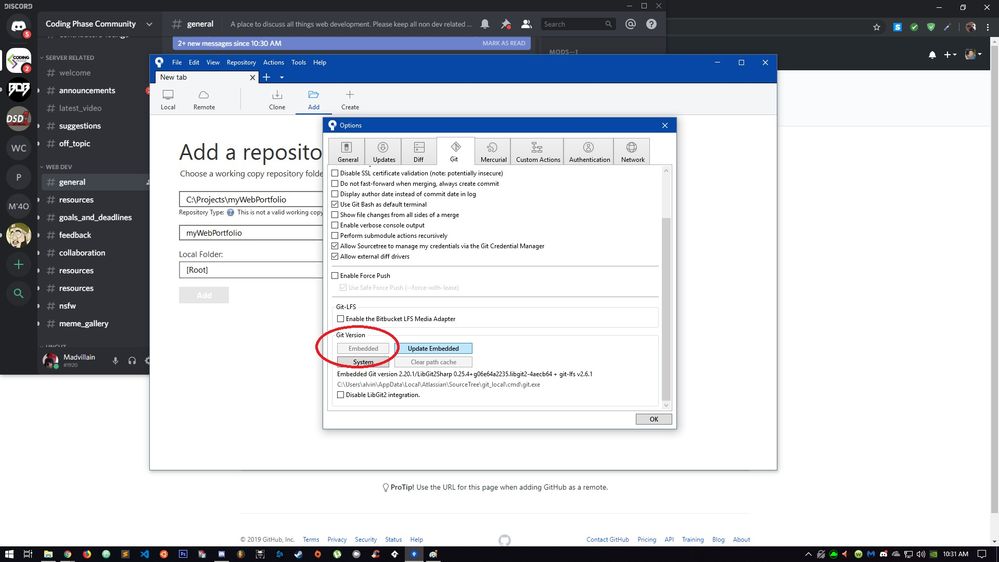999x562 pixels.
Task: Expand Coding Phase Community server dropdown
Action: [x=149, y=24]
